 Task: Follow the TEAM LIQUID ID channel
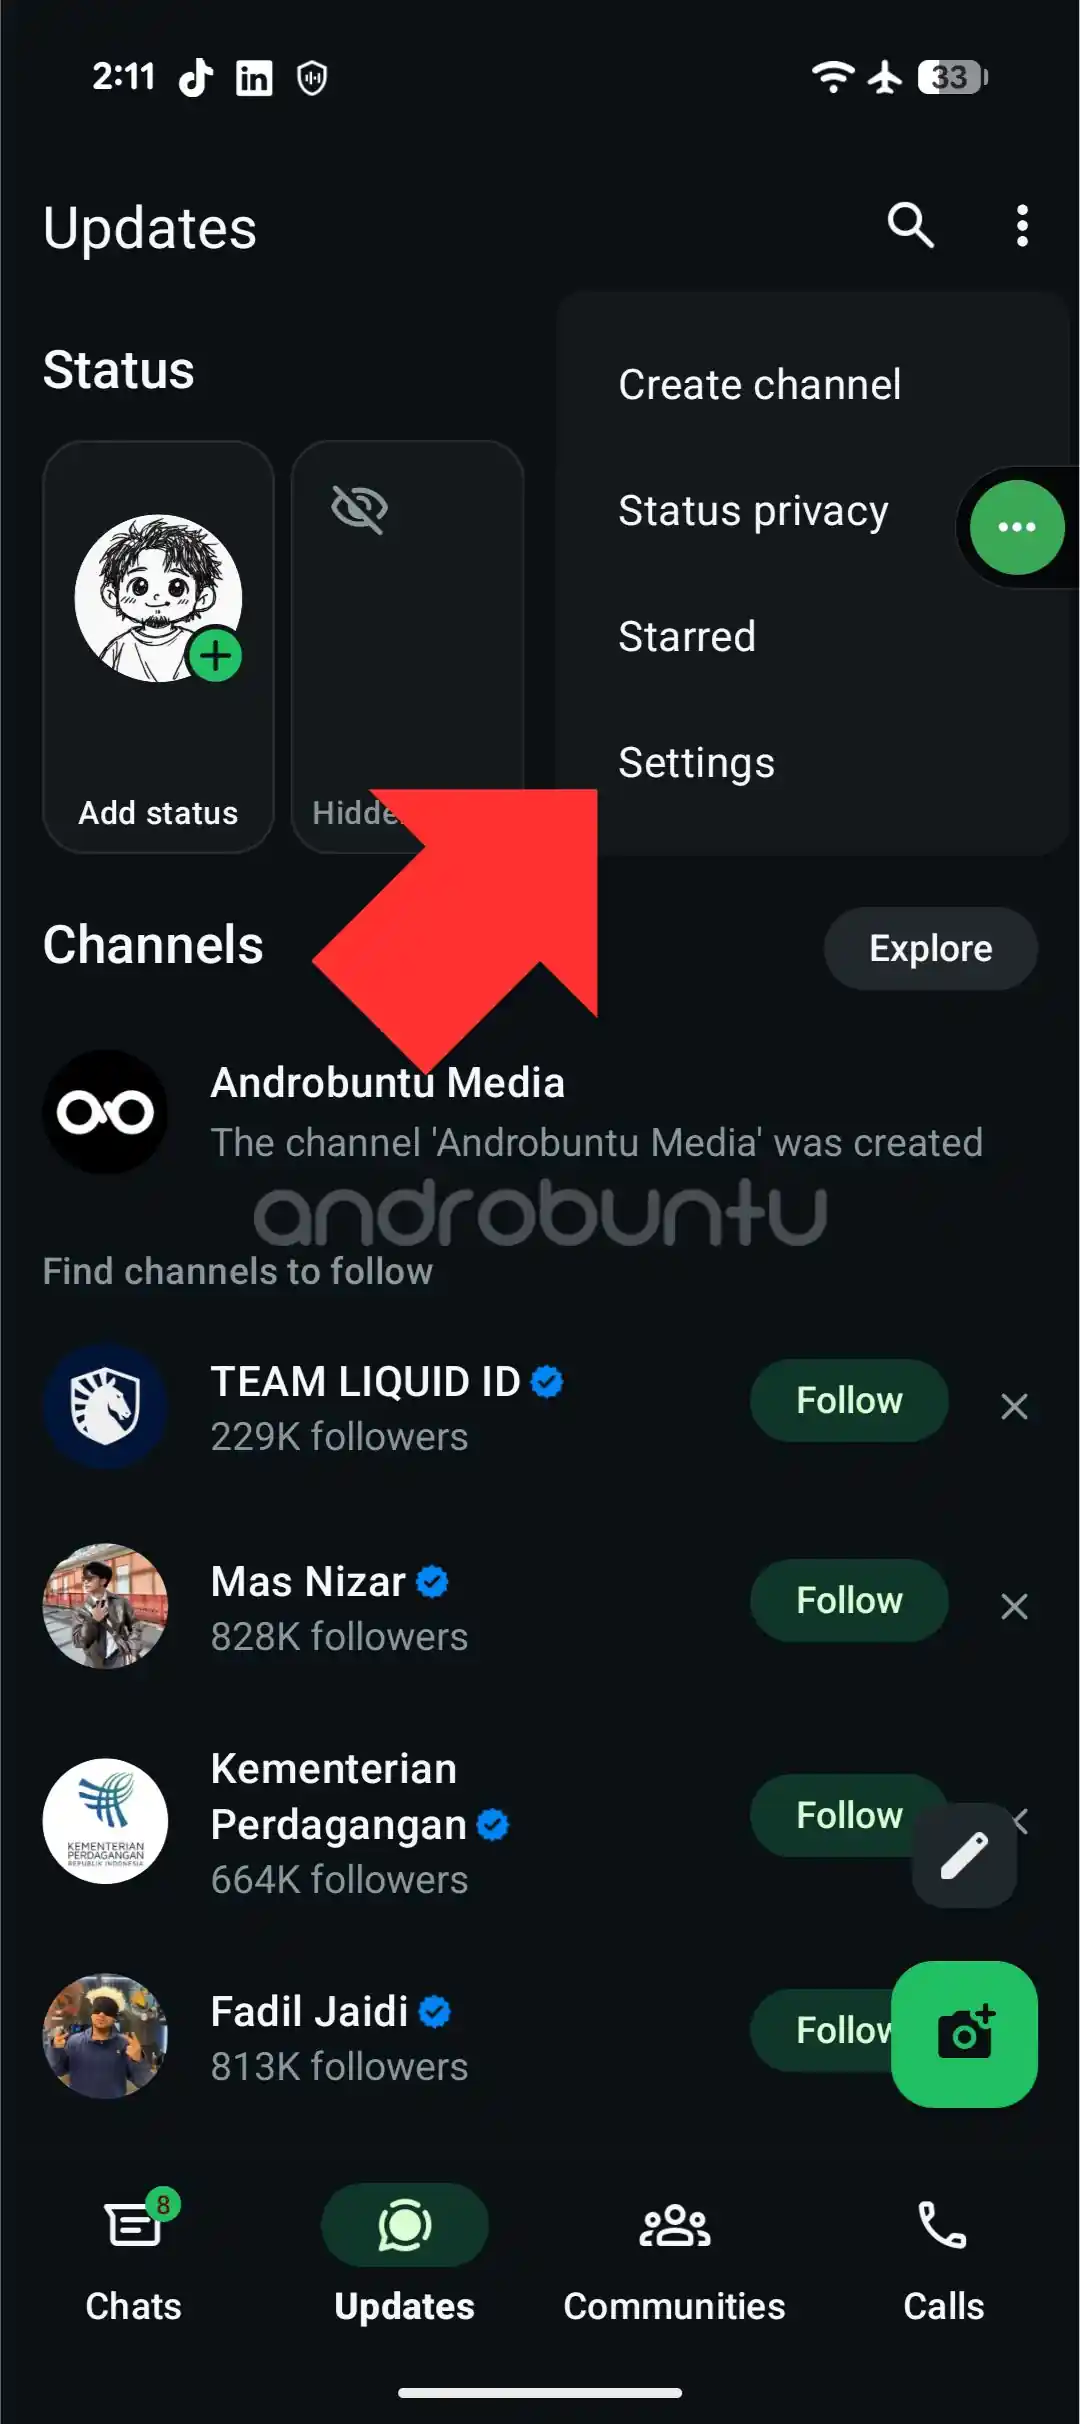coord(849,1400)
